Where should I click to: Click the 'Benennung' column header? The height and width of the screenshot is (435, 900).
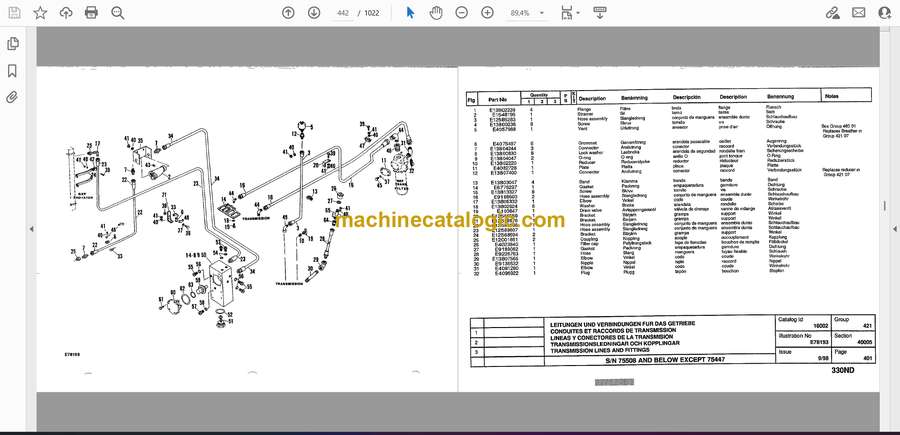pos(781,97)
